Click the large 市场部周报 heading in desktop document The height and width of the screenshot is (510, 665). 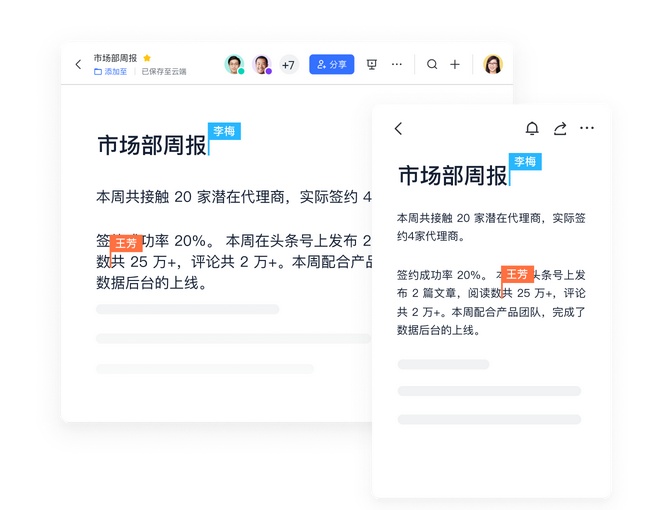[x=152, y=145]
